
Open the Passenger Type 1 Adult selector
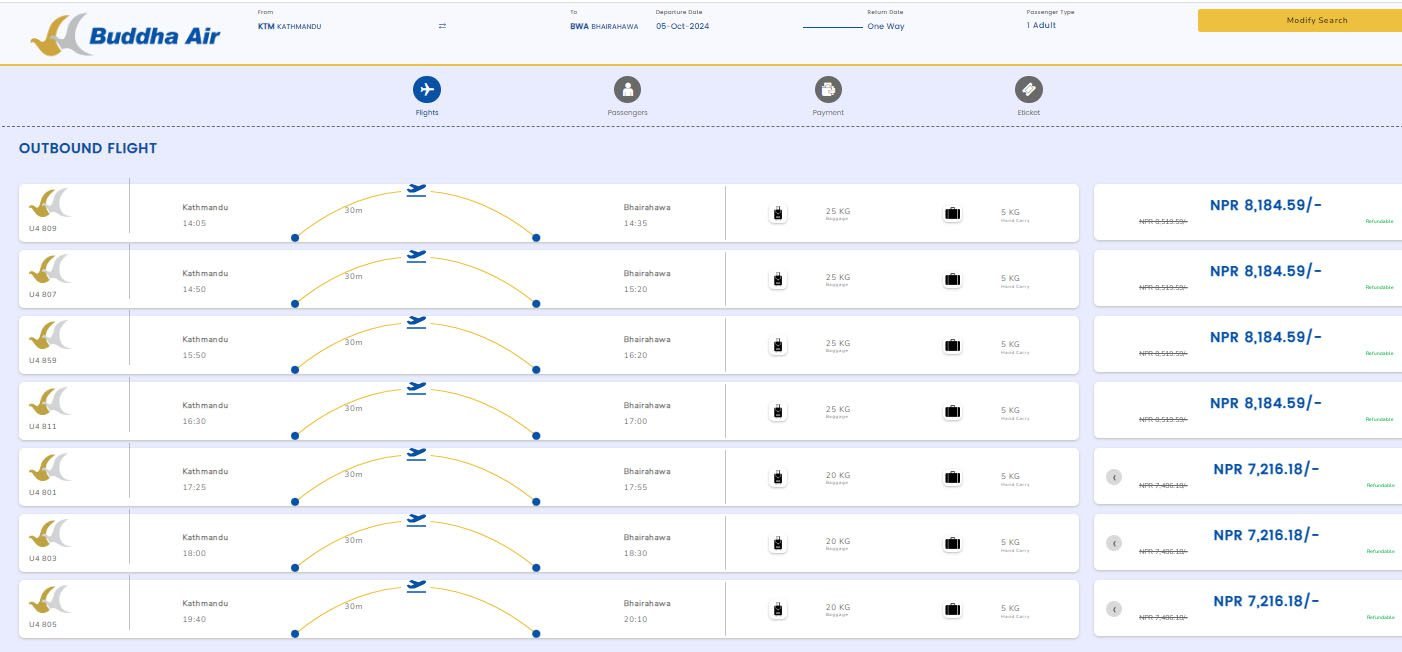pos(1041,25)
